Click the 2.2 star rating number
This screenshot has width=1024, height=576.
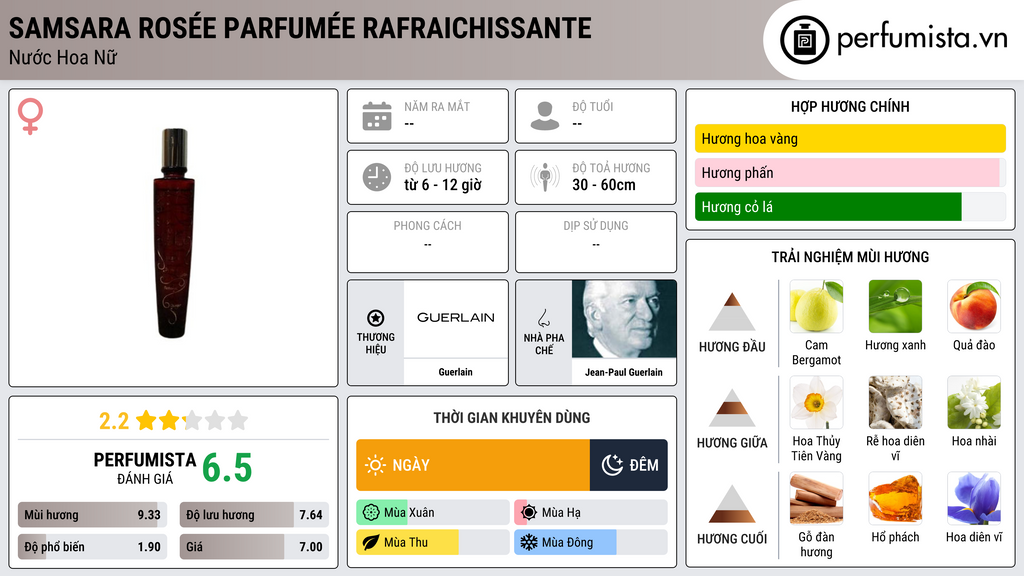(x=114, y=421)
